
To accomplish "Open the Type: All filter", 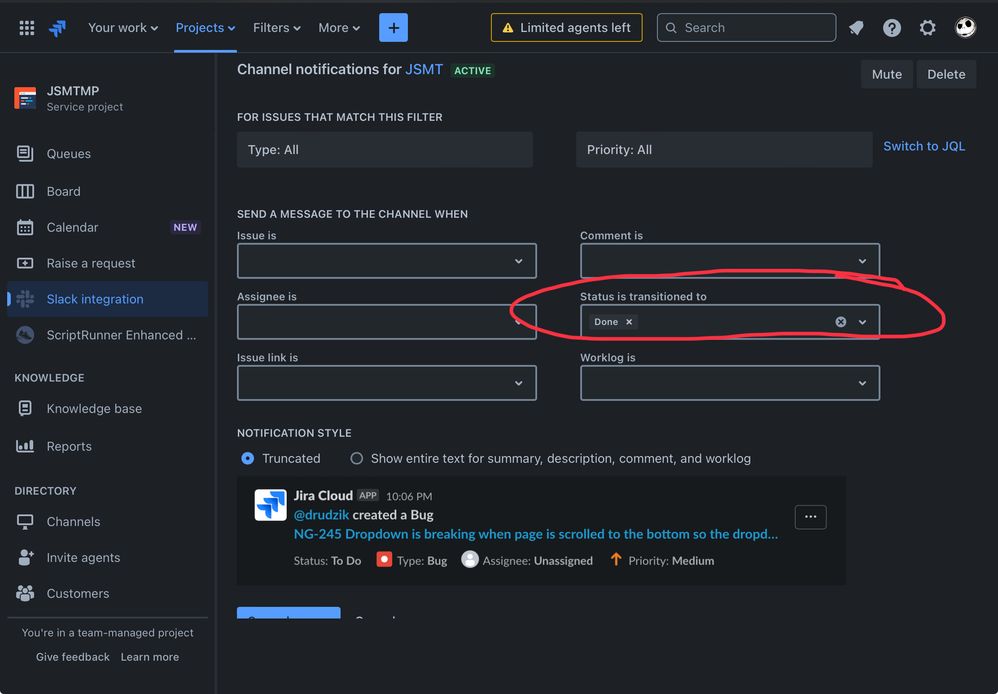I will pos(384,150).
